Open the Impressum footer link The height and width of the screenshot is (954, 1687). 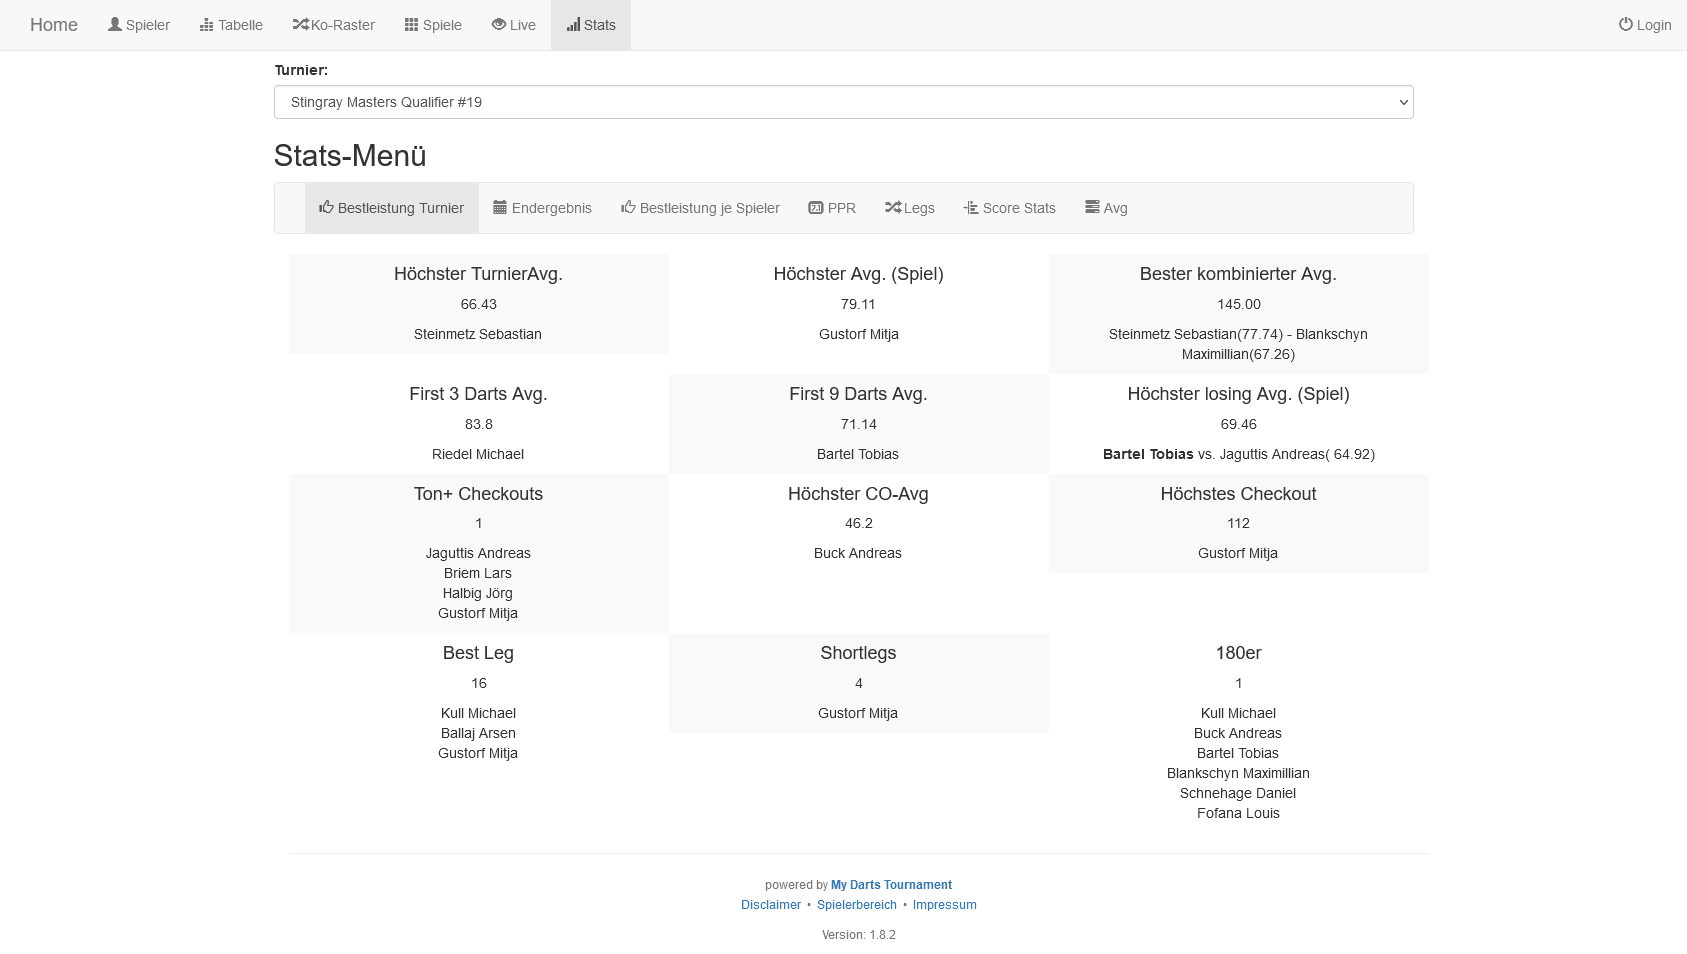click(944, 905)
